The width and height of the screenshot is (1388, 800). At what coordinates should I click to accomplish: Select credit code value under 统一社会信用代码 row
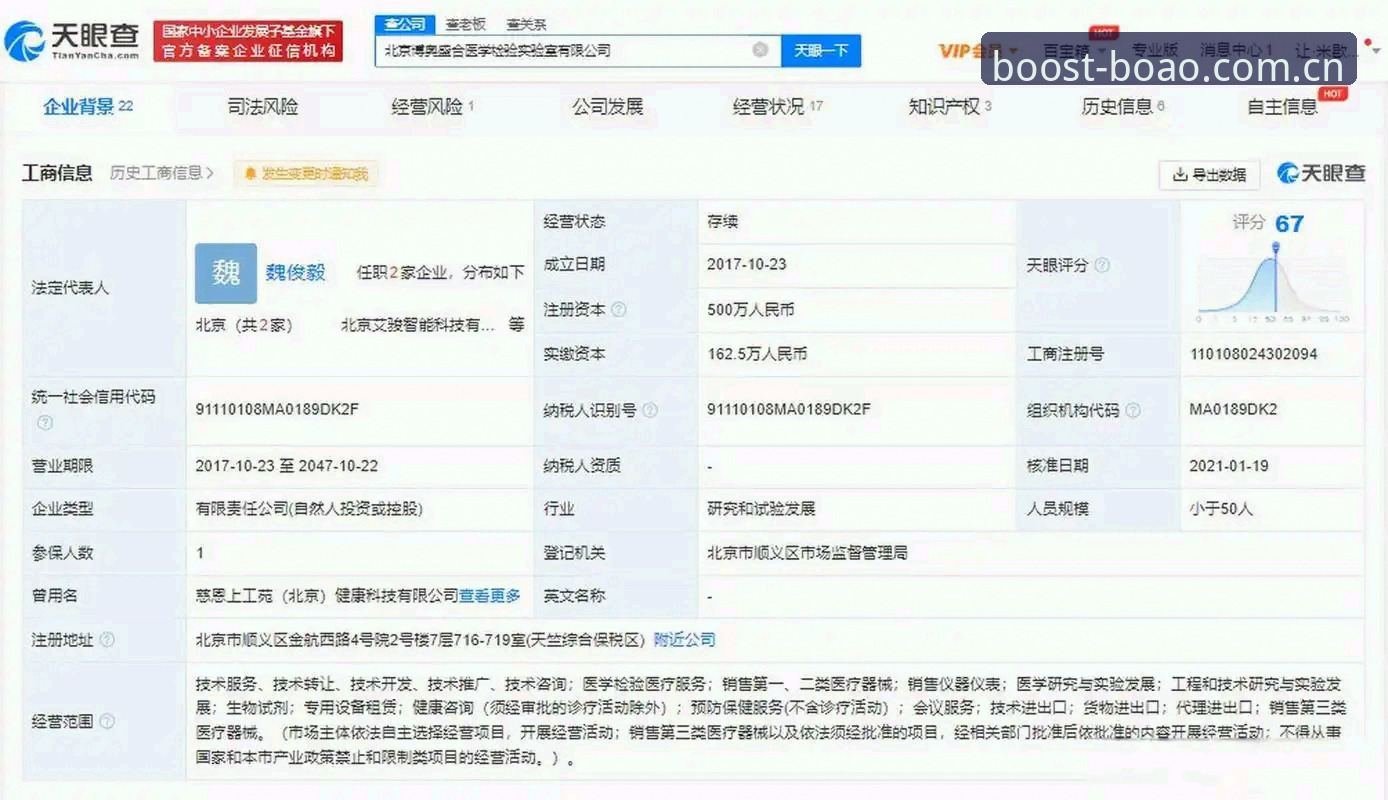(278, 409)
